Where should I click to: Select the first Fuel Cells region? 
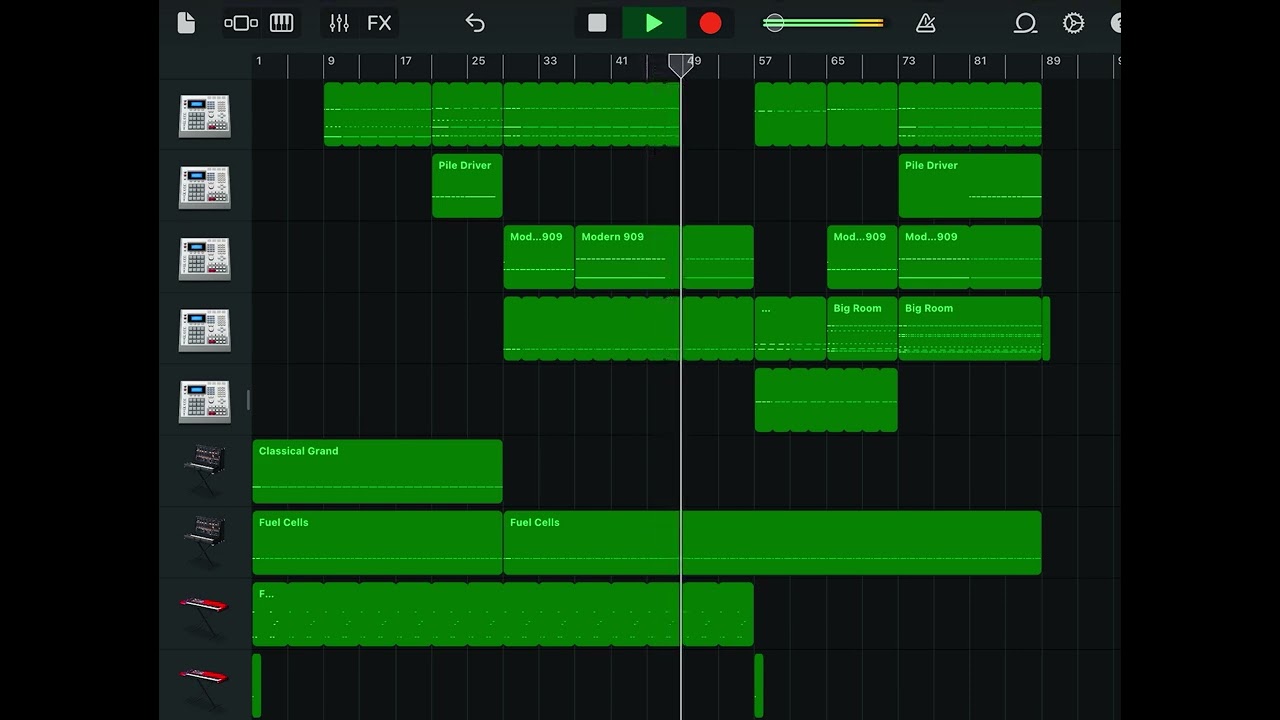[377, 543]
